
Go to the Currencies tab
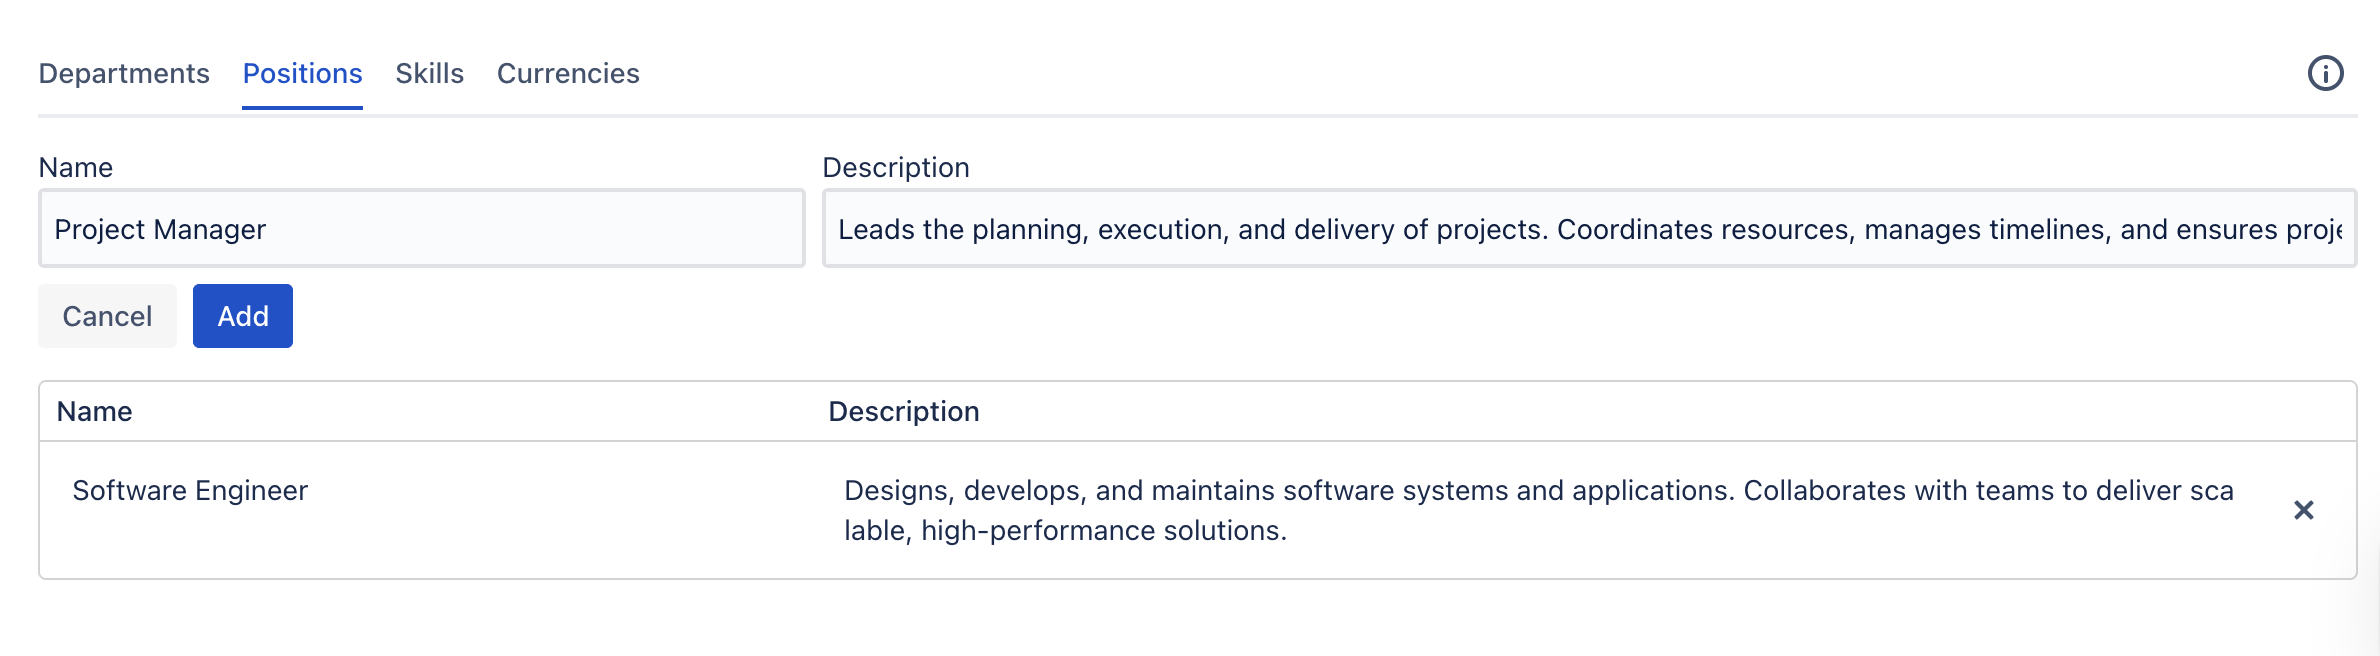coord(568,73)
